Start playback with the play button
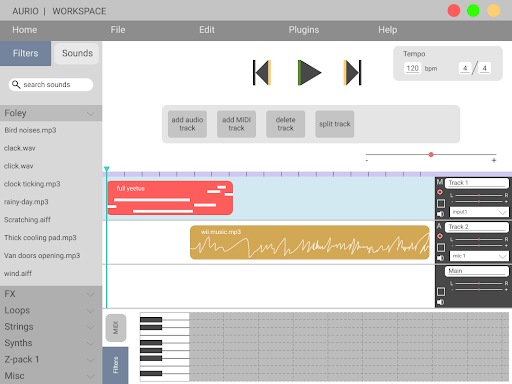 pyautogui.click(x=309, y=73)
